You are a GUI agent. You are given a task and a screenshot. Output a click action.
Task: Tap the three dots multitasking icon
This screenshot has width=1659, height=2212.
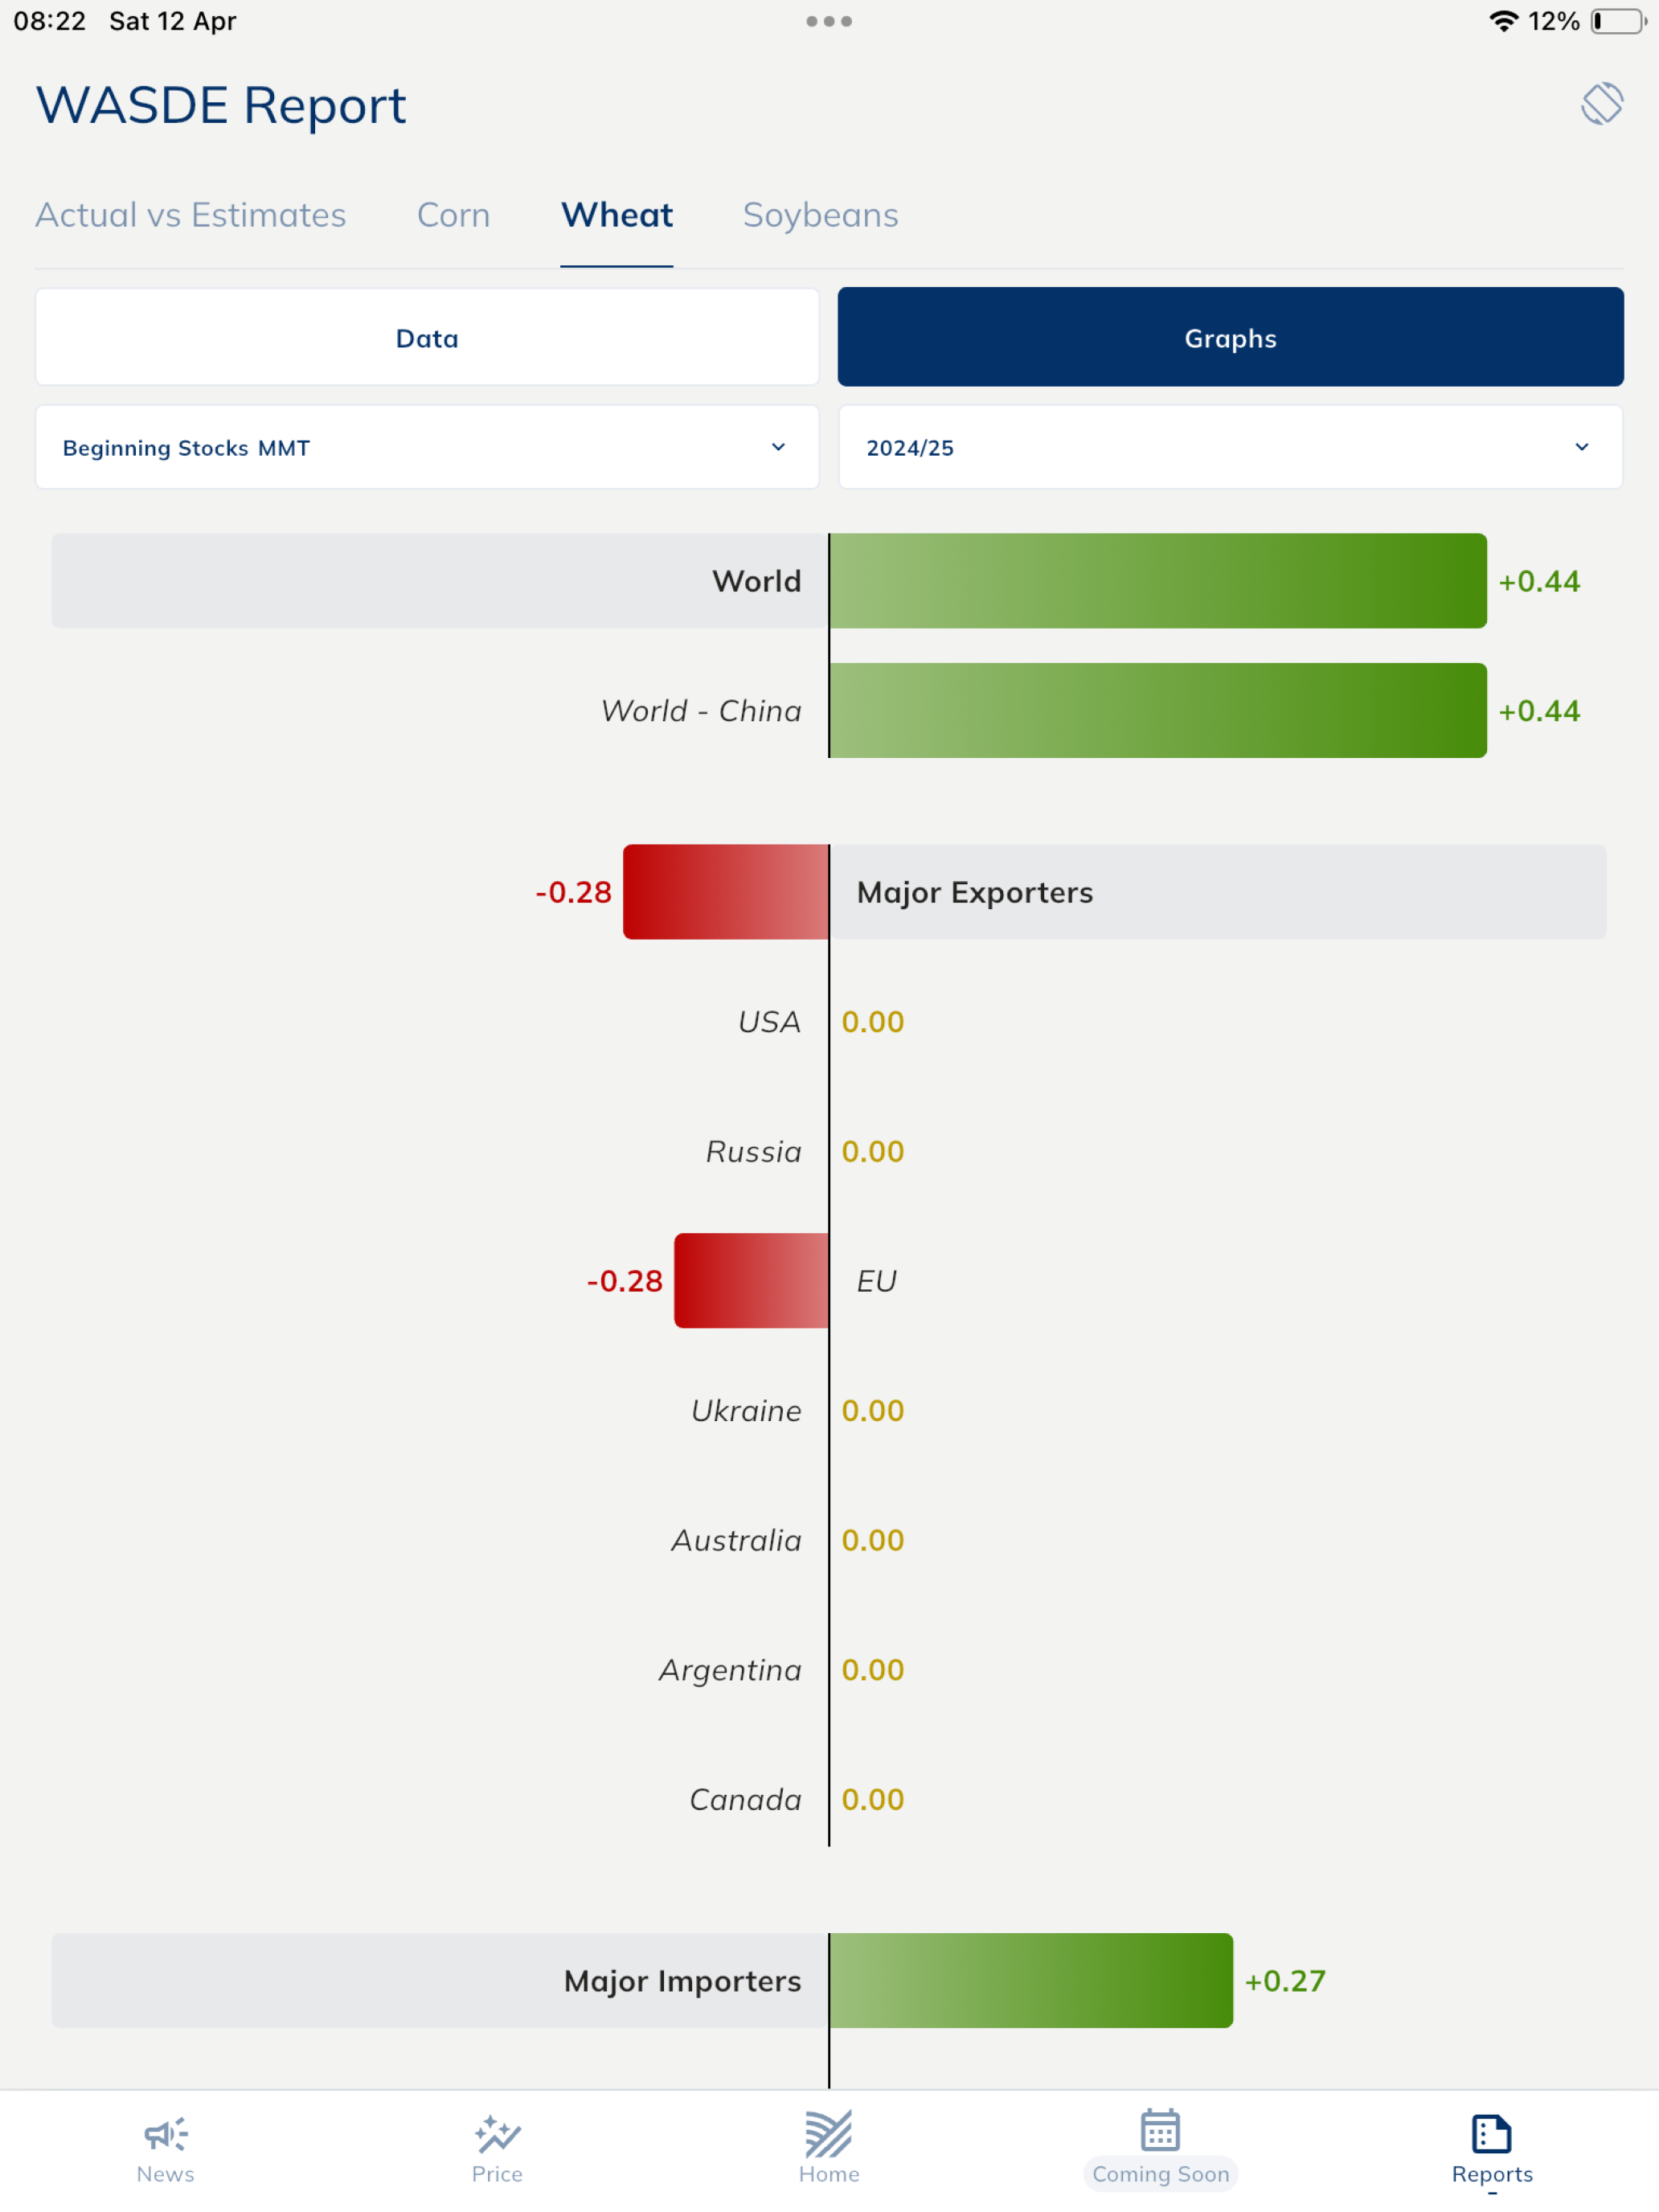pos(829,21)
